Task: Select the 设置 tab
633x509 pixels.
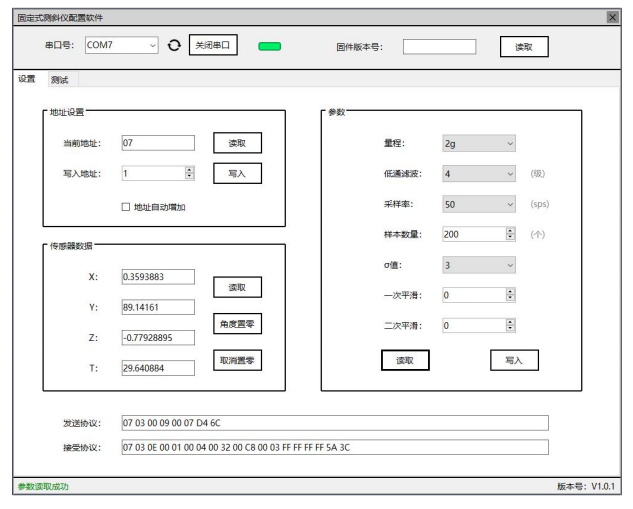Action: [27, 79]
